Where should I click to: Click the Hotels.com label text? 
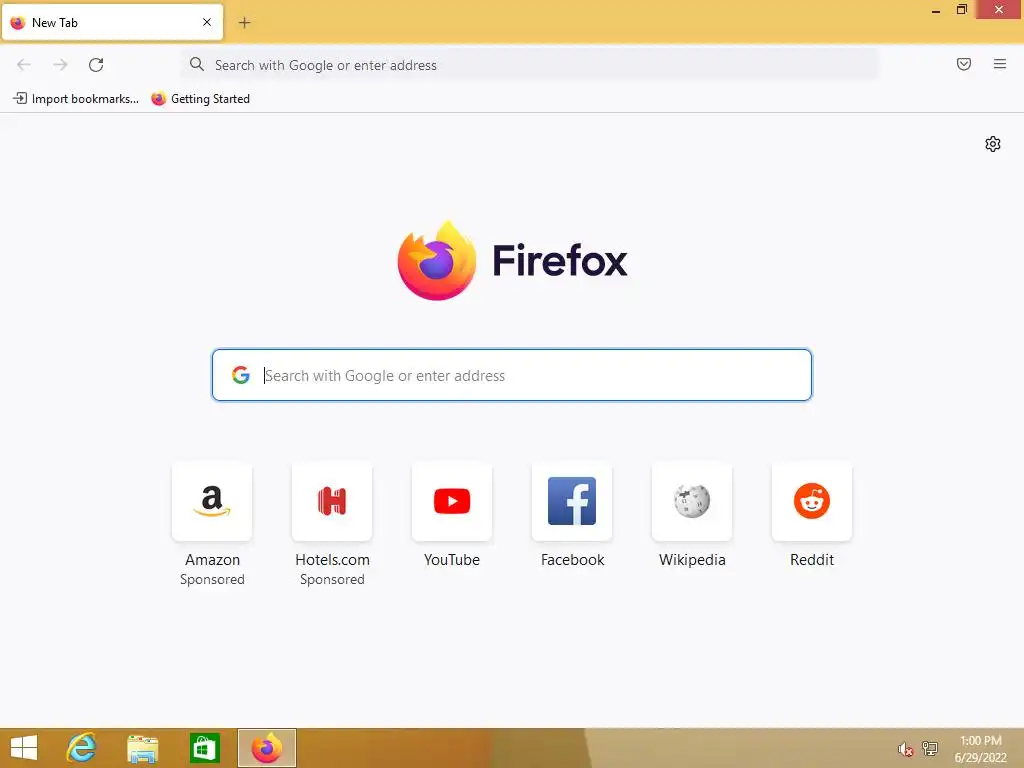332,560
